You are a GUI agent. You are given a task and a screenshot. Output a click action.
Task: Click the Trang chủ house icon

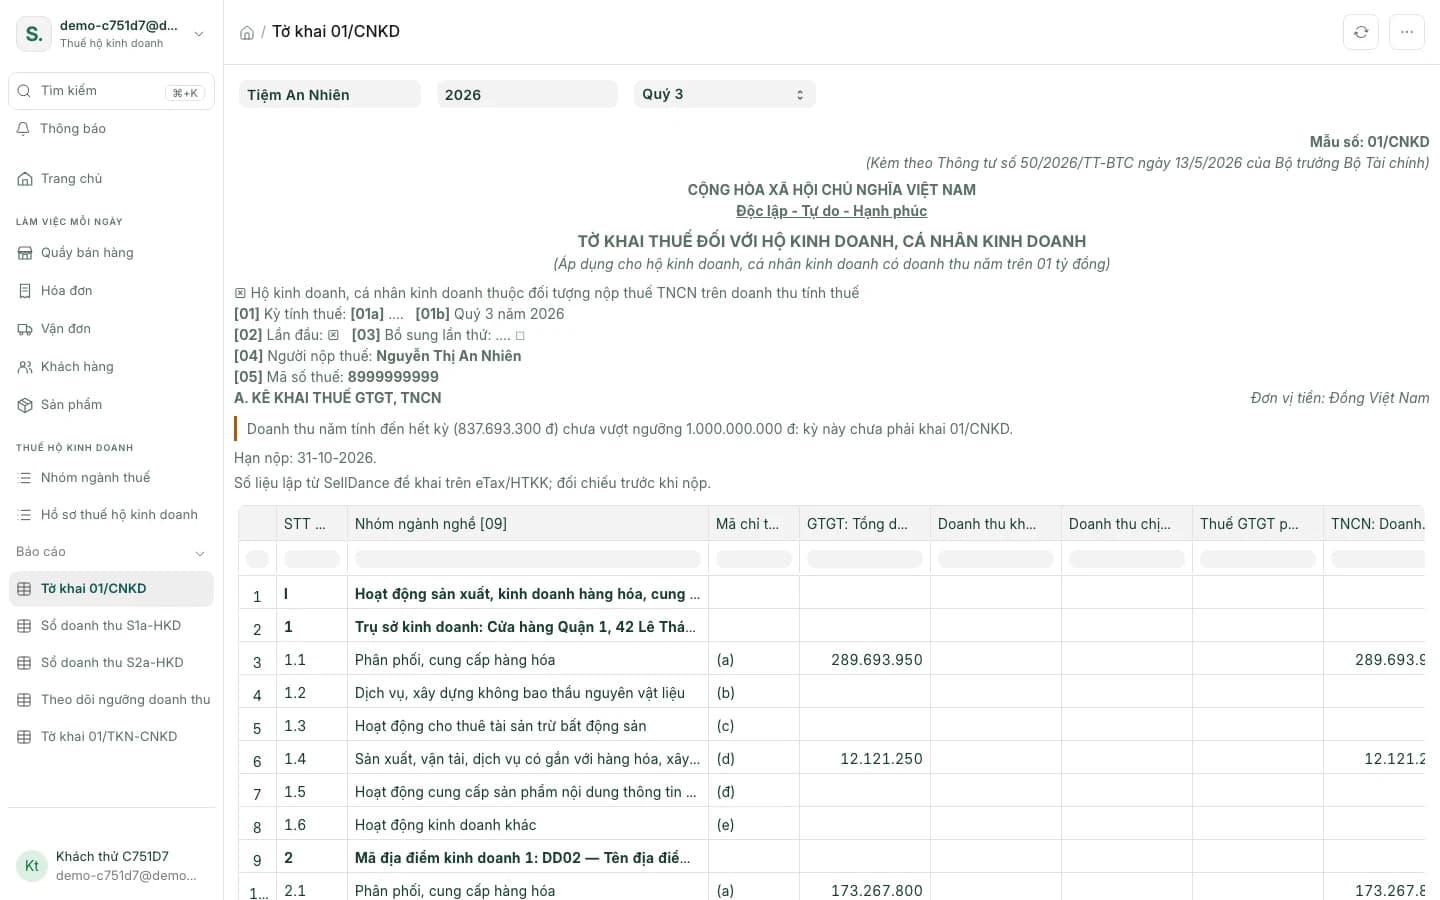(x=25, y=179)
